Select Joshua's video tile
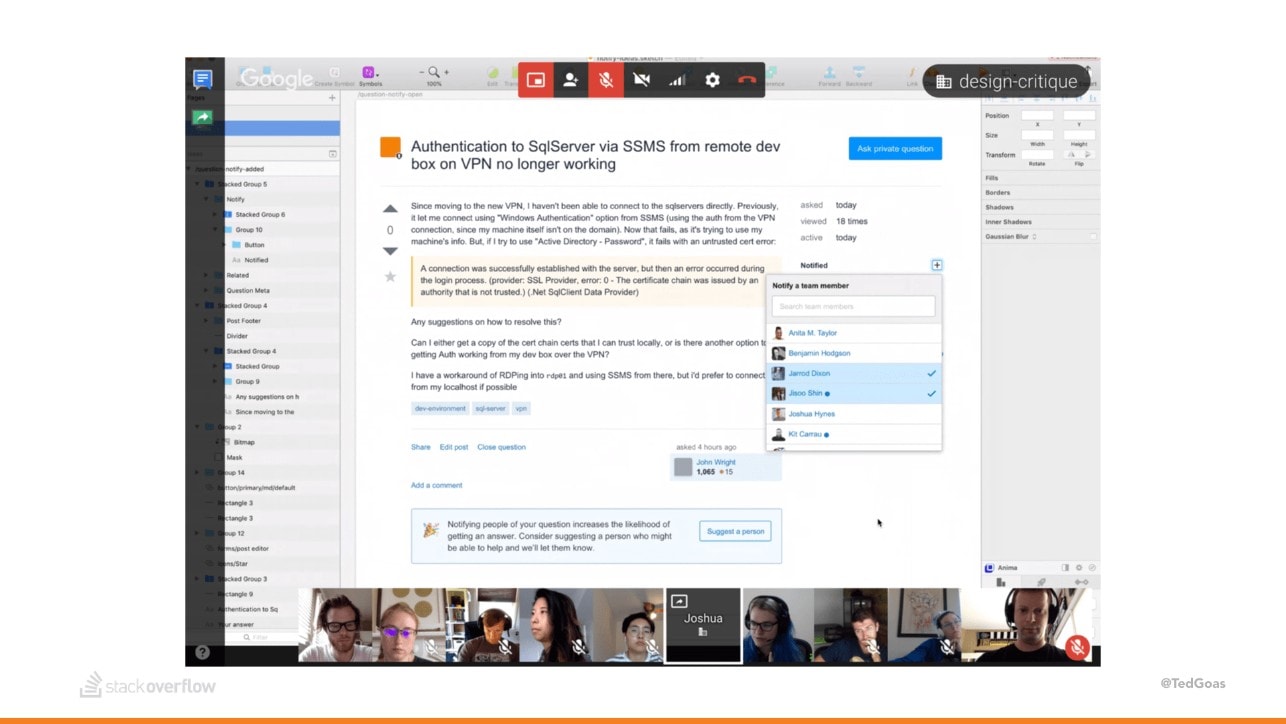The width and height of the screenshot is (1286, 724). coord(703,625)
